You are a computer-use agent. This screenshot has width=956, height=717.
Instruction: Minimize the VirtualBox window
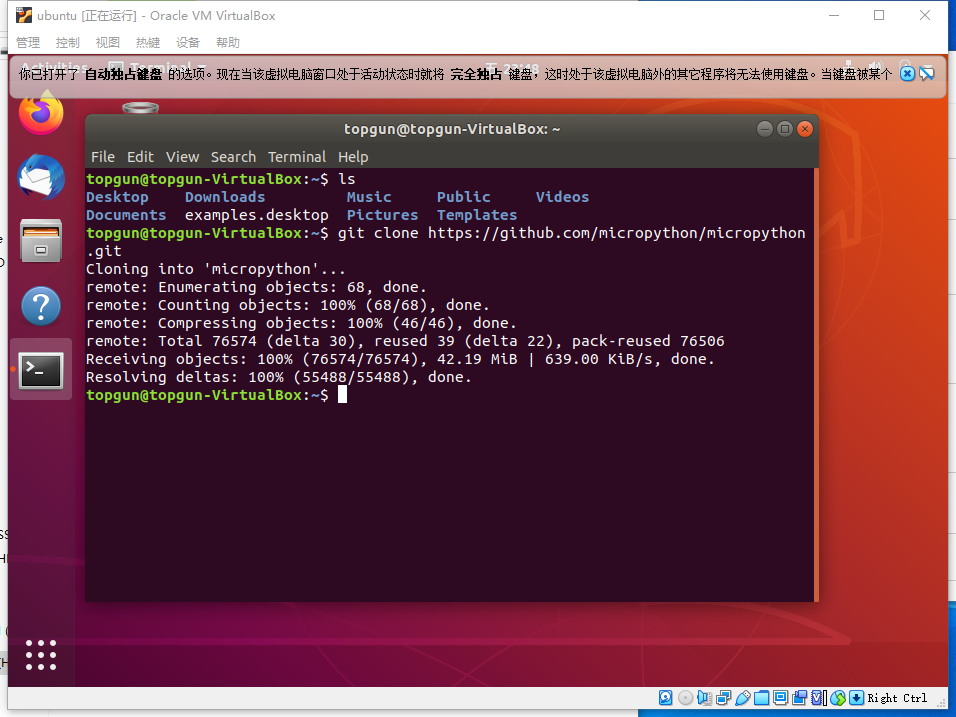[x=834, y=15]
